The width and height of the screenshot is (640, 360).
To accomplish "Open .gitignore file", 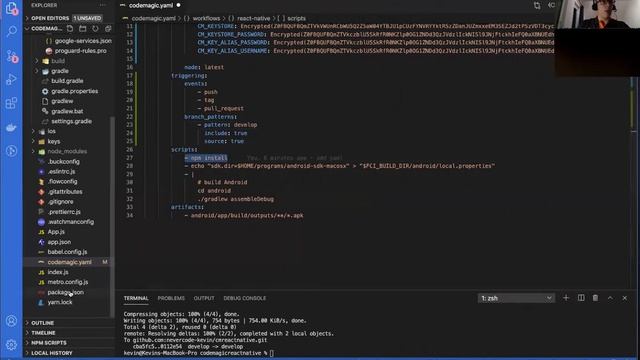I will pos(60,202).
